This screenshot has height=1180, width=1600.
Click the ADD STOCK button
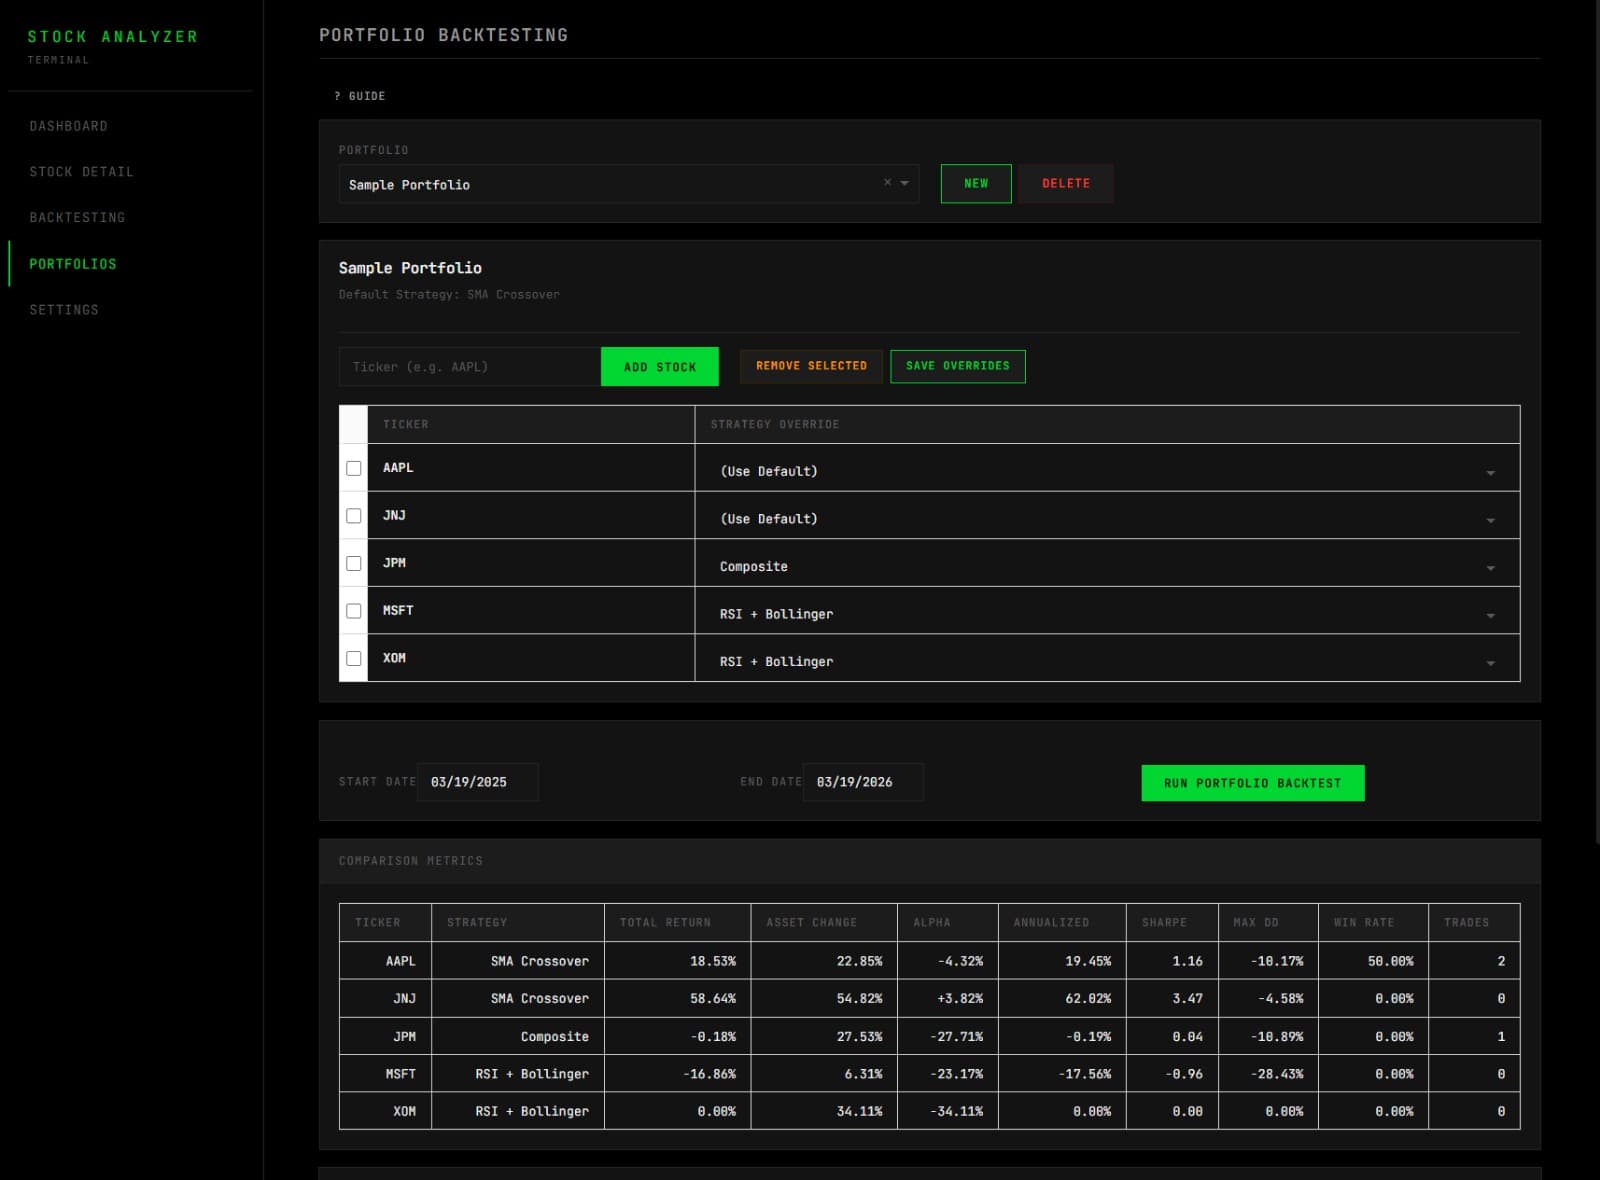660,367
